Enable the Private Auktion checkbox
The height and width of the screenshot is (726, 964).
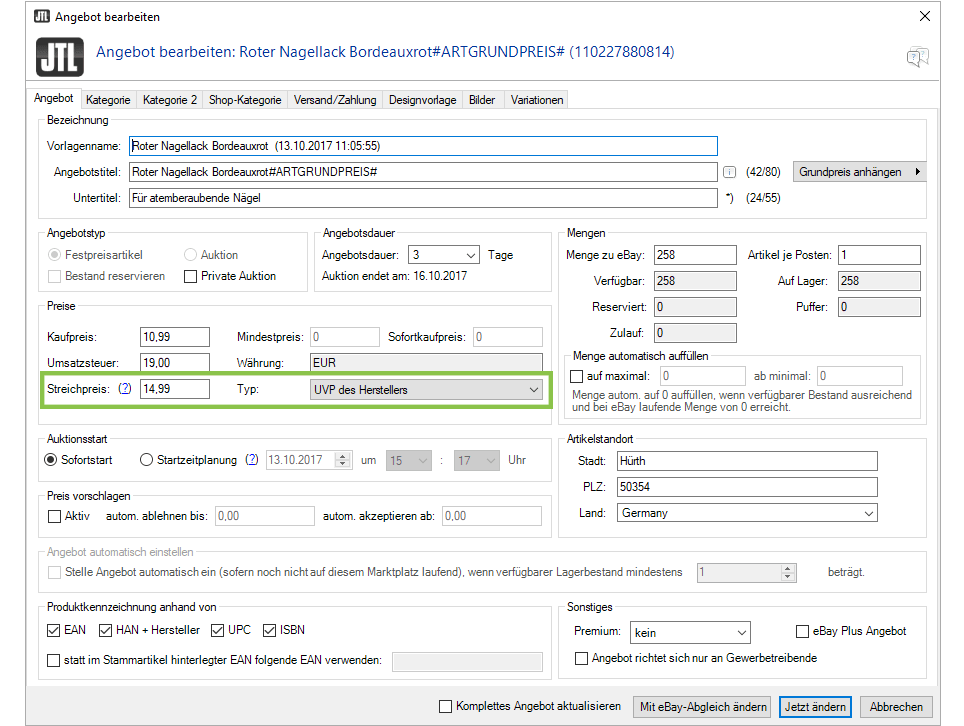click(191, 276)
